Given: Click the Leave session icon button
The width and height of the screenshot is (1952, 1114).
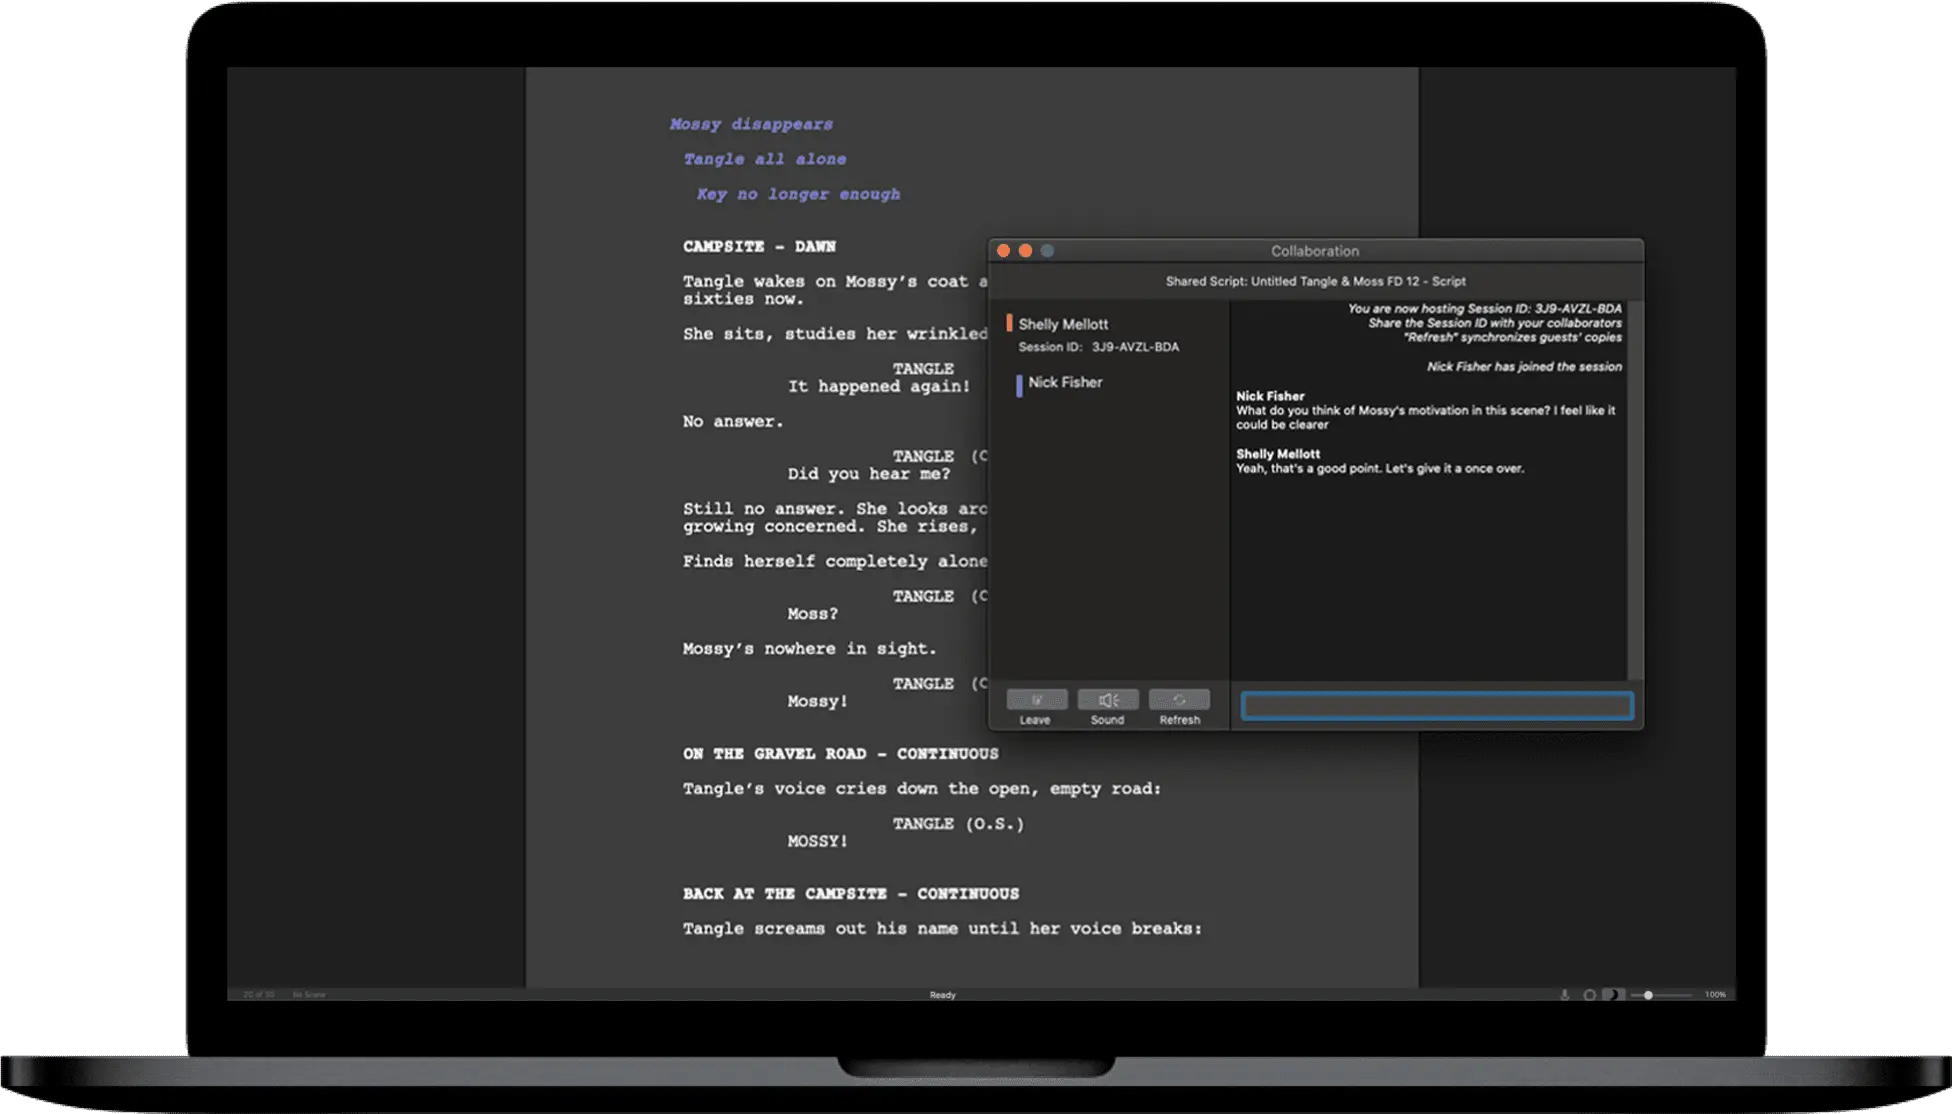Looking at the screenshot, I should 1036,700.
